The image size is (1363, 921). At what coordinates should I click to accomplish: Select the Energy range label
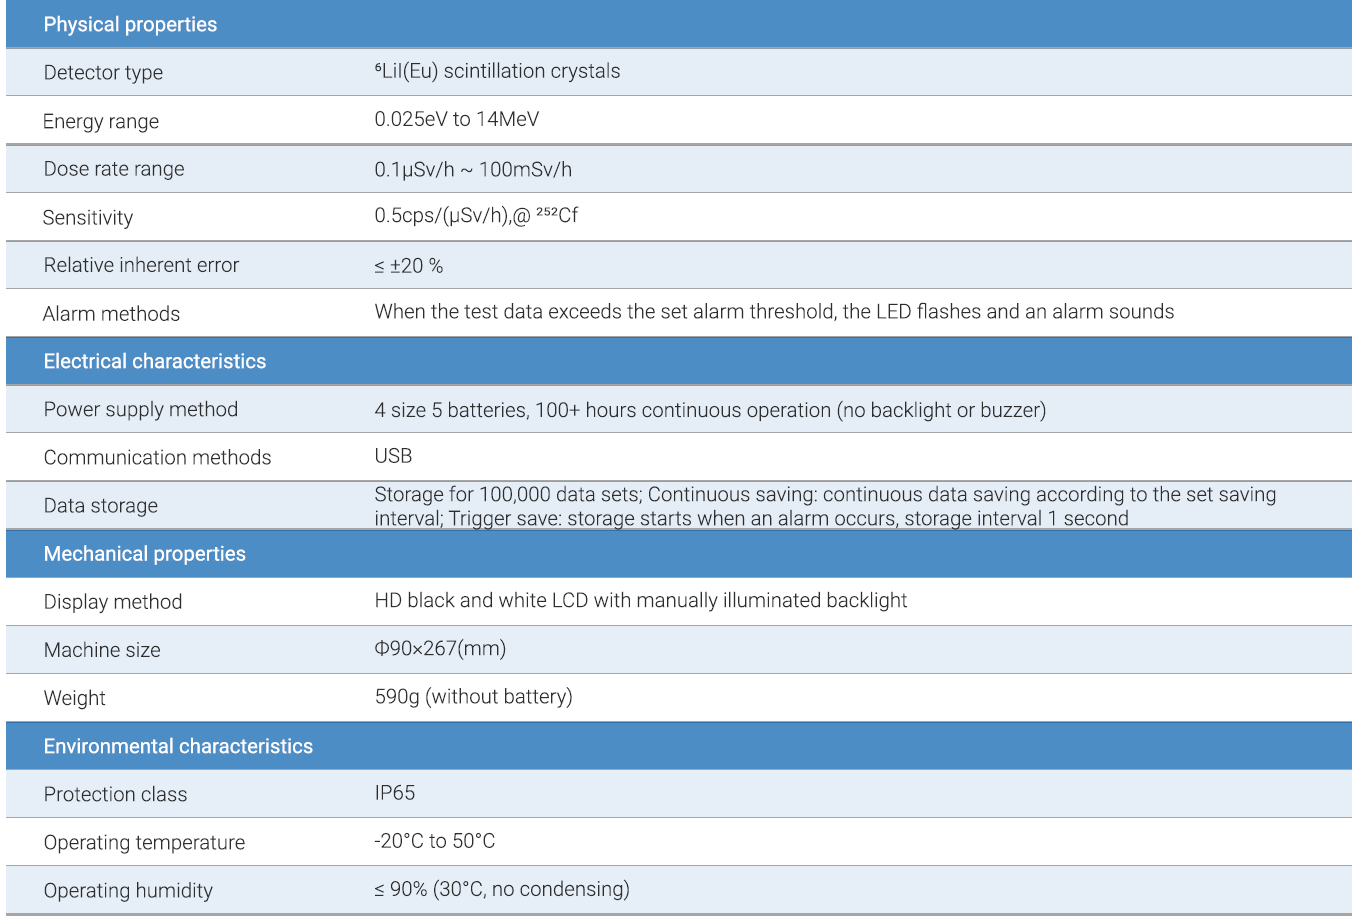[x=101, y=122]
